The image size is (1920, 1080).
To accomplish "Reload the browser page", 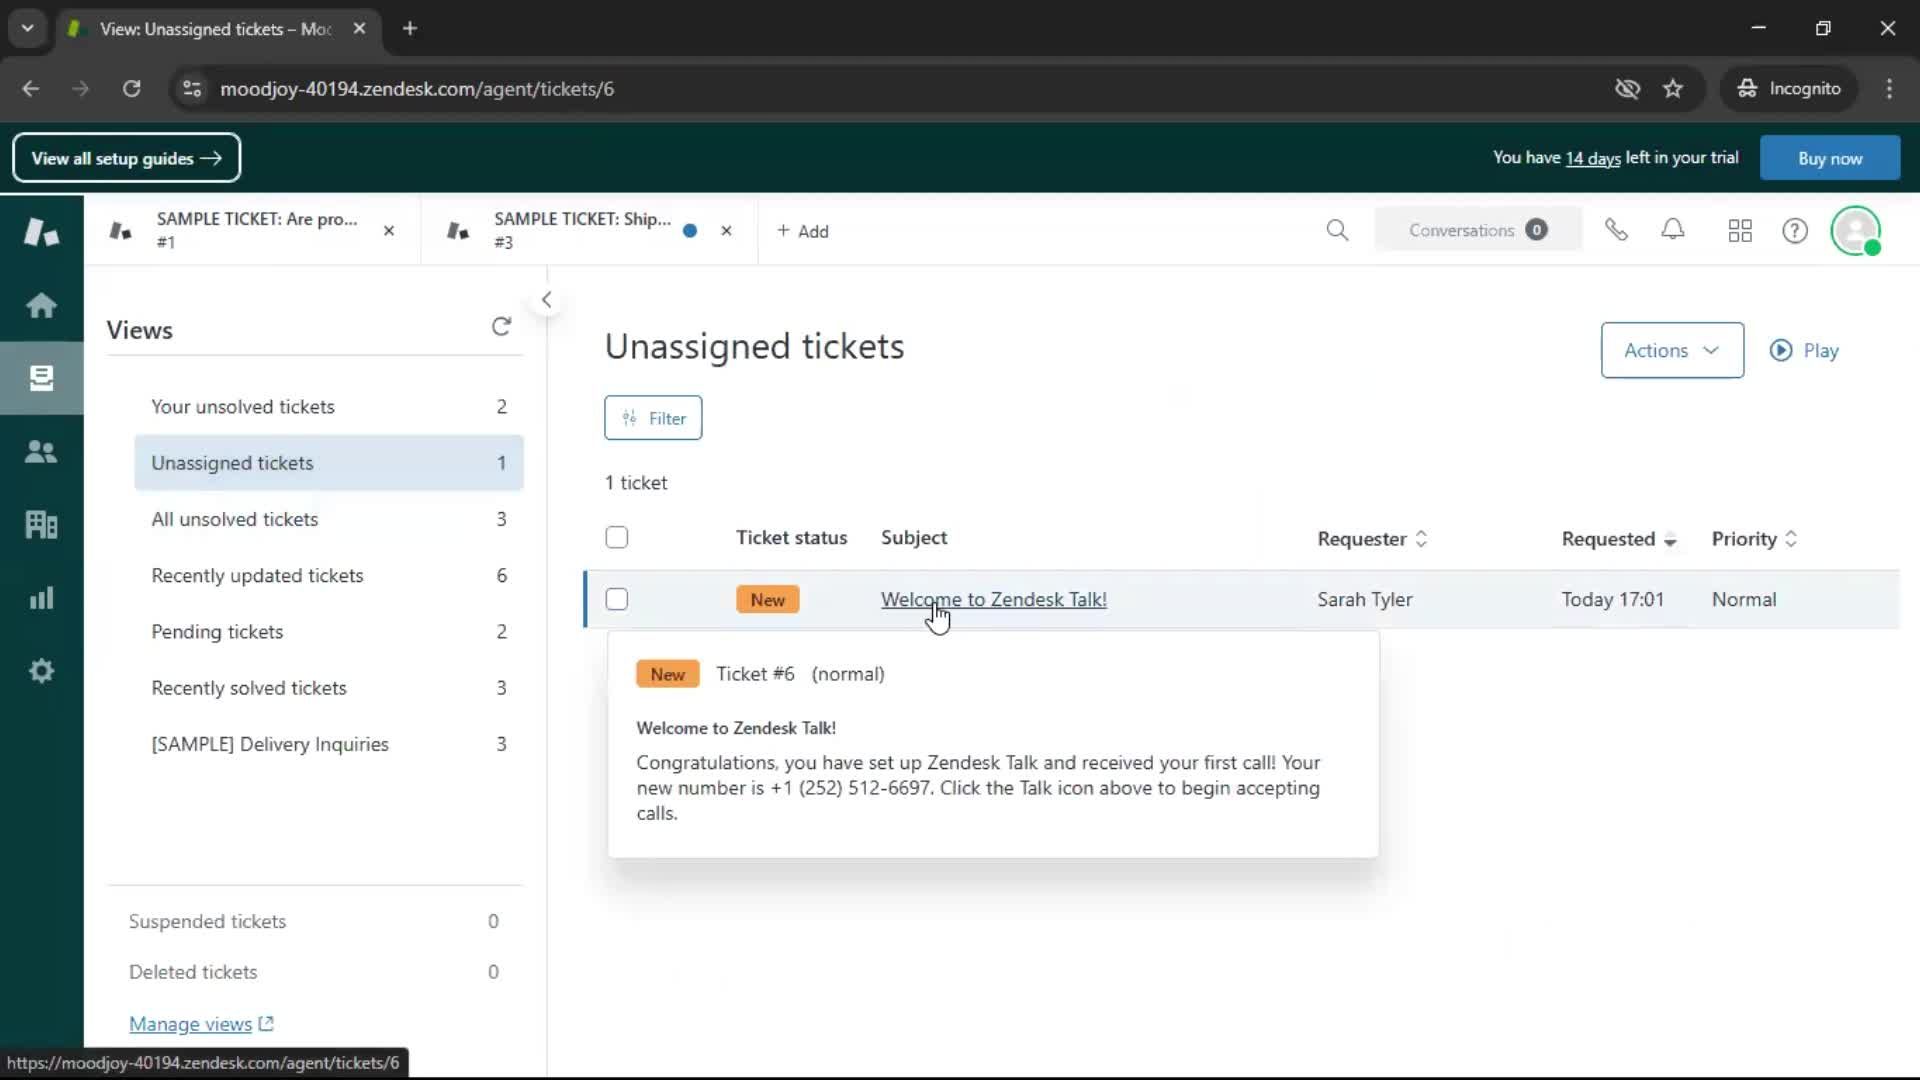I will pyautogui.click(x=131, y=89).
